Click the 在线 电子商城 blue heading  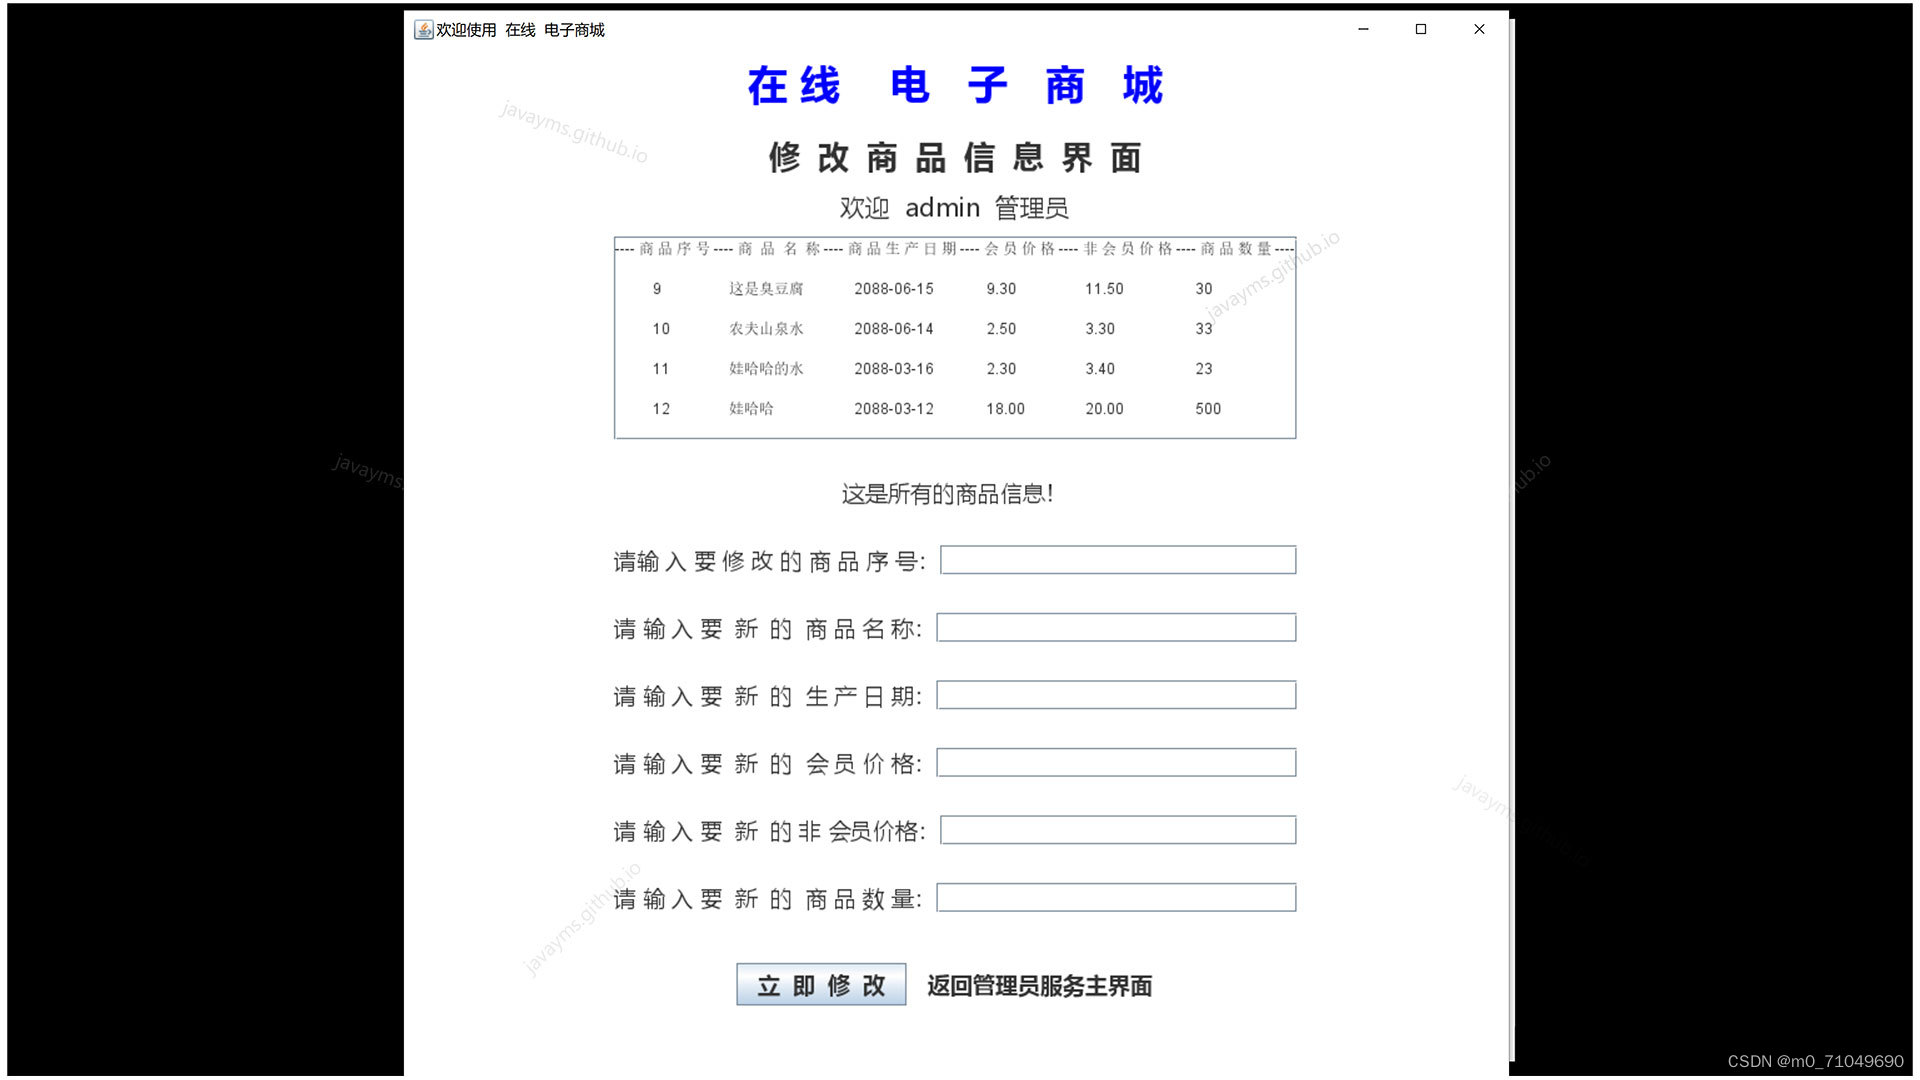coord(955,86)
